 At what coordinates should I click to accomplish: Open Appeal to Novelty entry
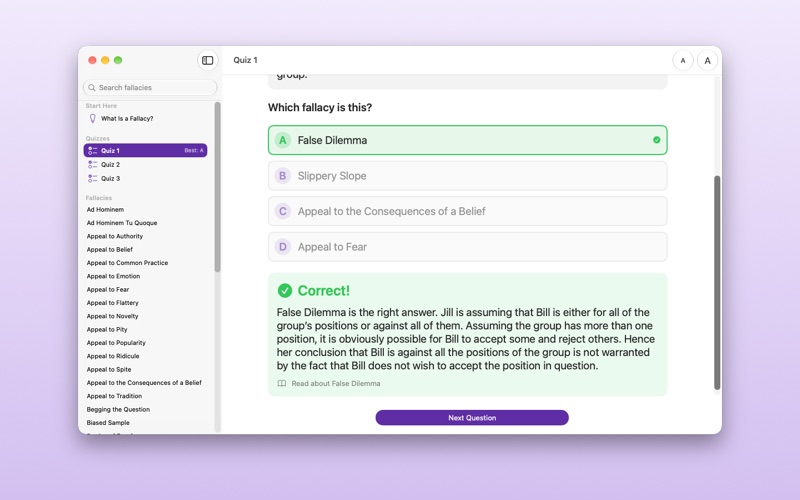(112, 316)
